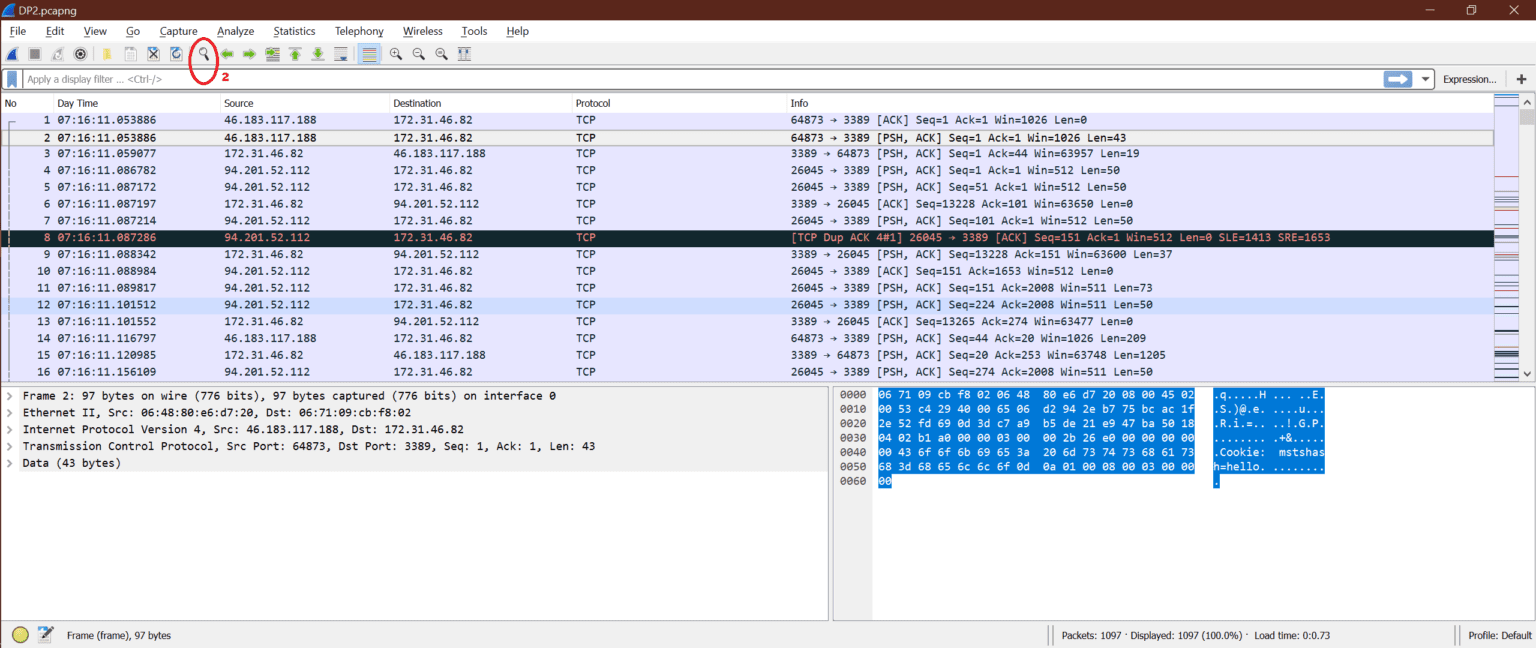The image size is (1536, 648).
Task: Toggle auto-scroll during live capture
Action: tap(341, 54)
